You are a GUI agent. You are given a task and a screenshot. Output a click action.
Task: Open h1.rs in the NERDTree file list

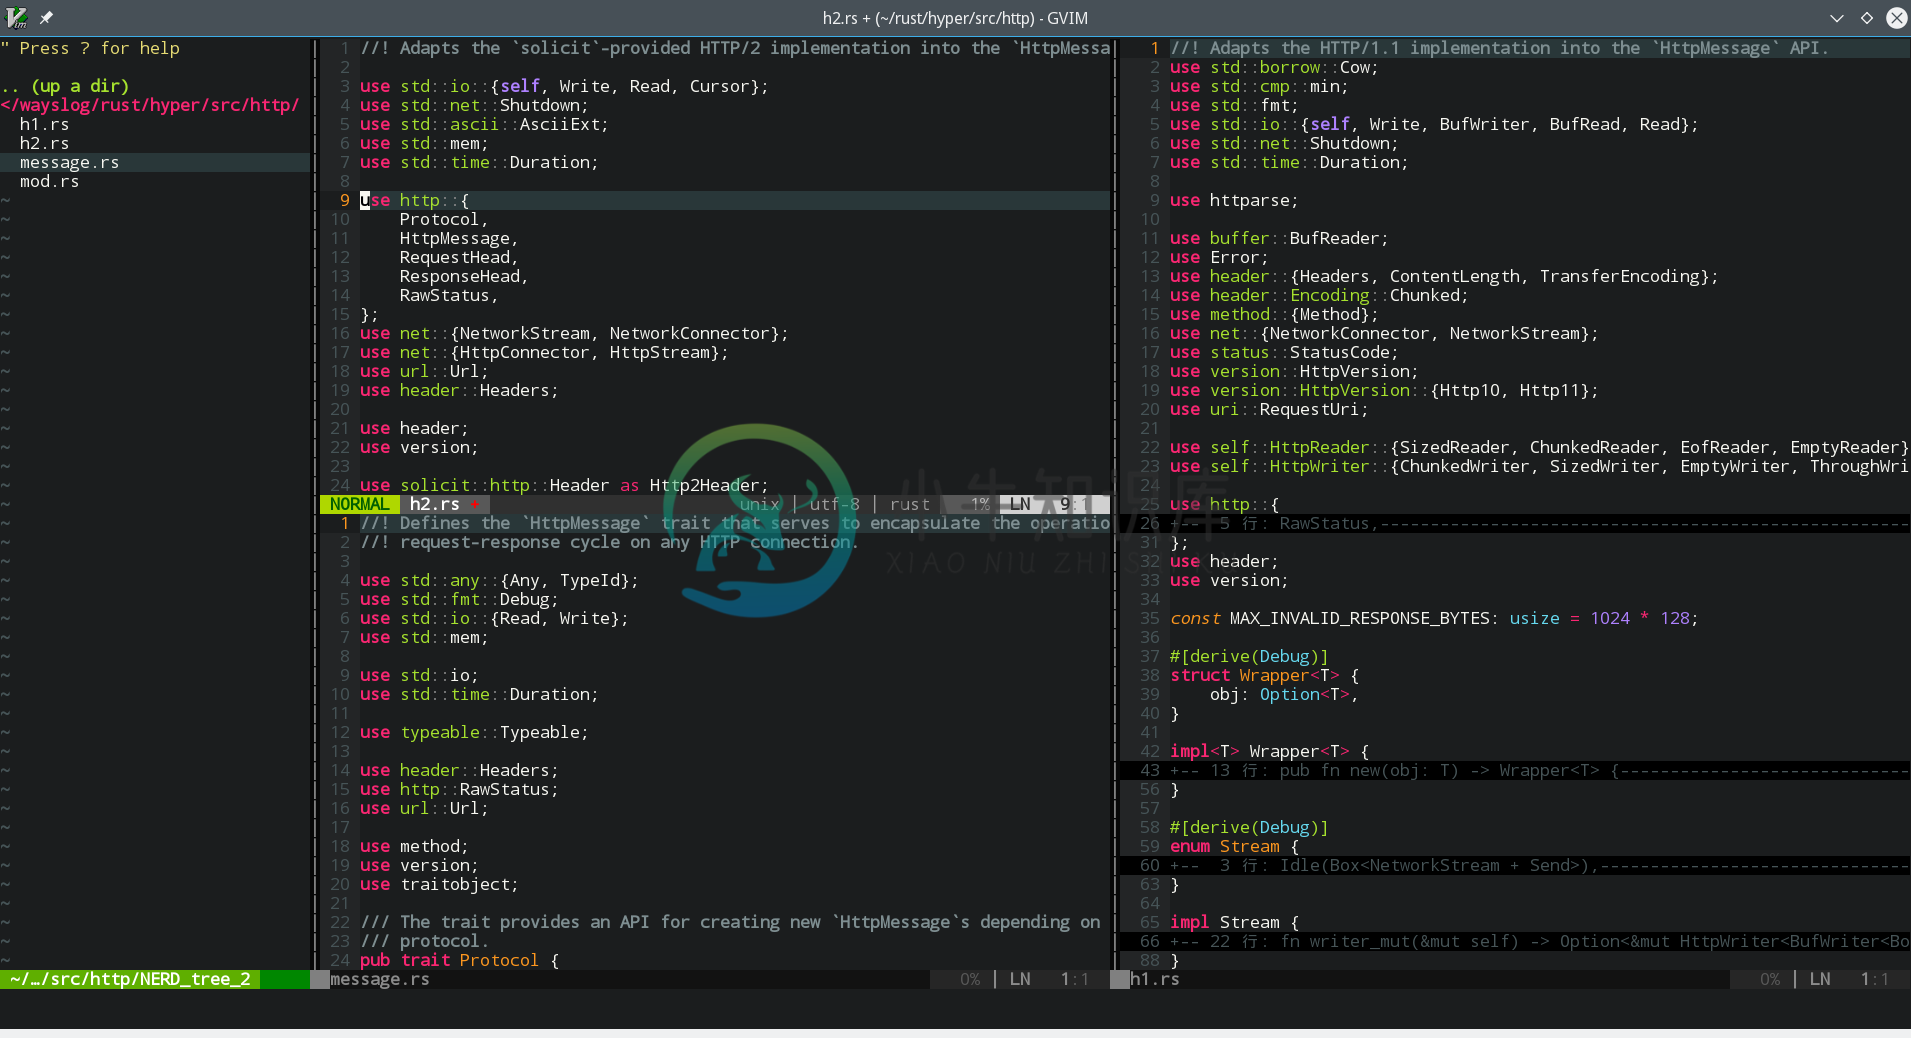click(45, 124)
